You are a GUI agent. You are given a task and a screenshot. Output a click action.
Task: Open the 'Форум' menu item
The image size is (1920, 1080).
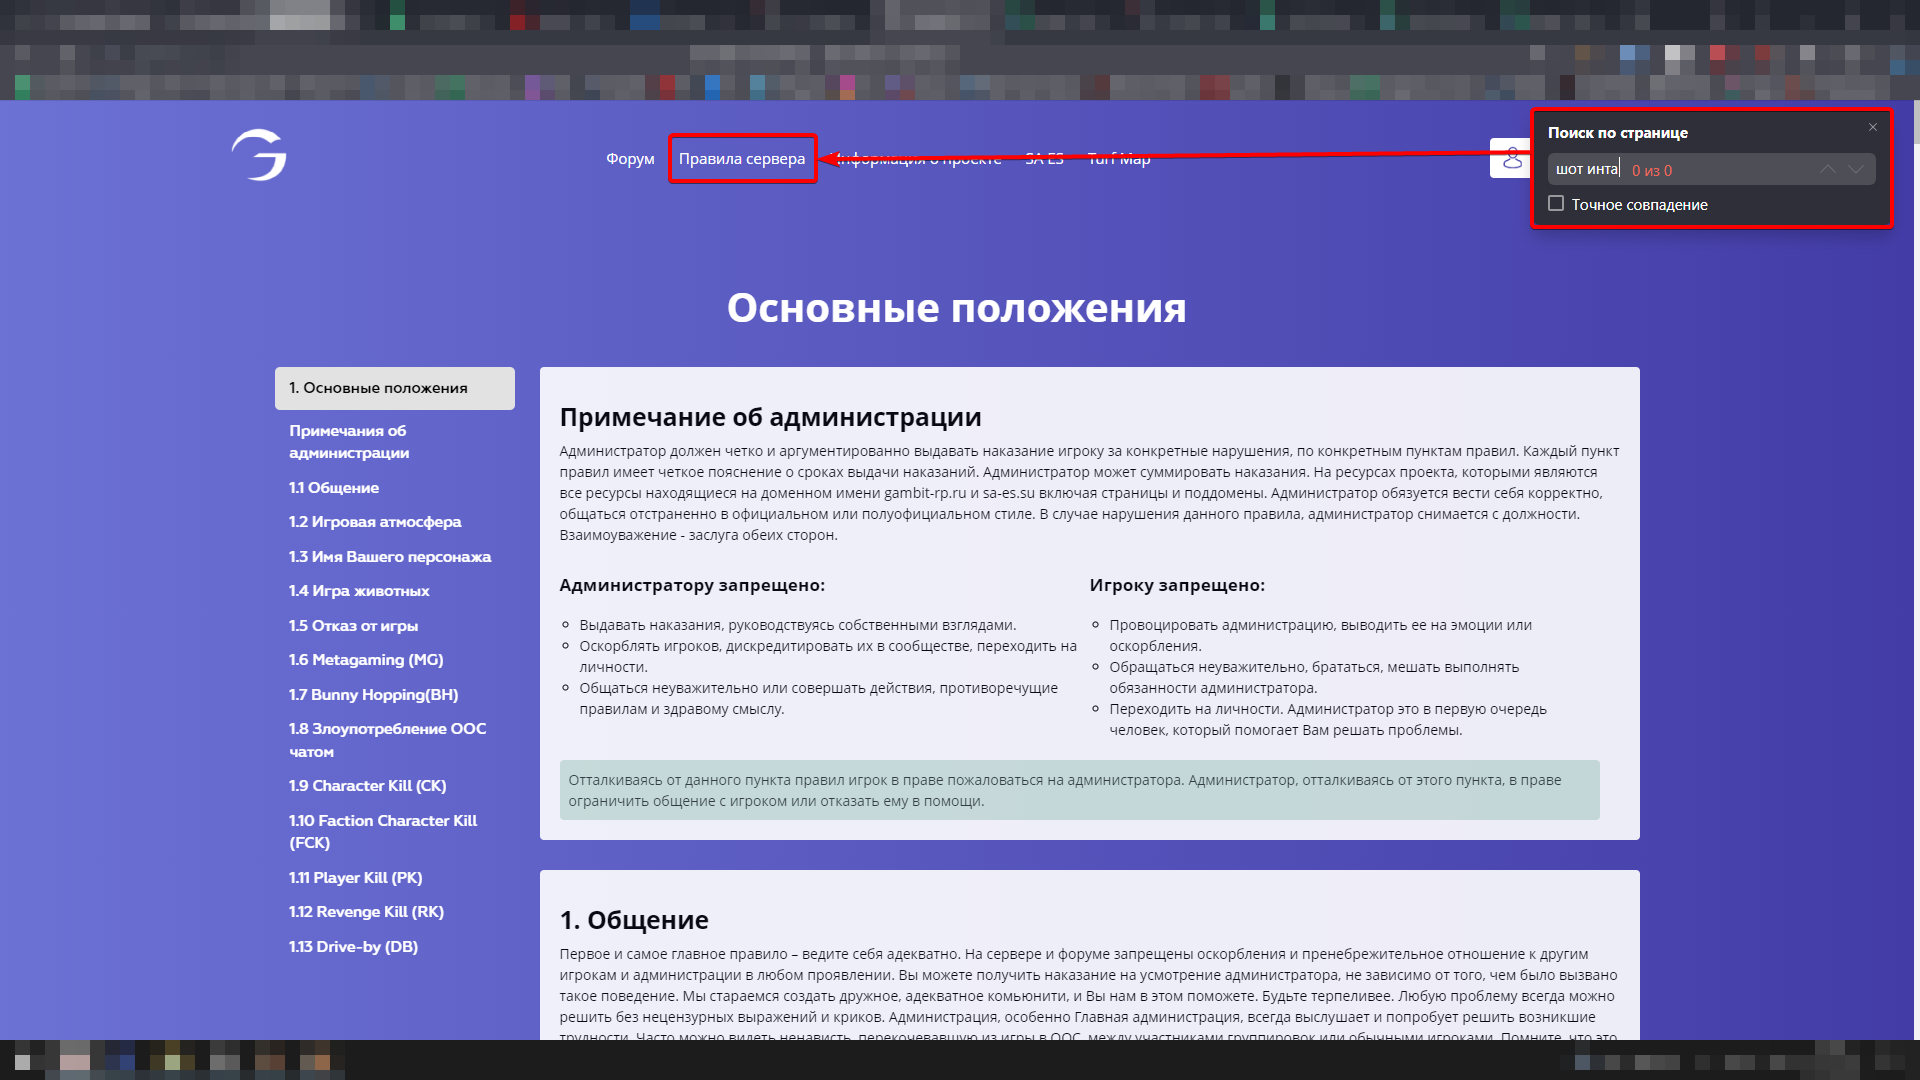pyautogui.click(x=630, y=159)
